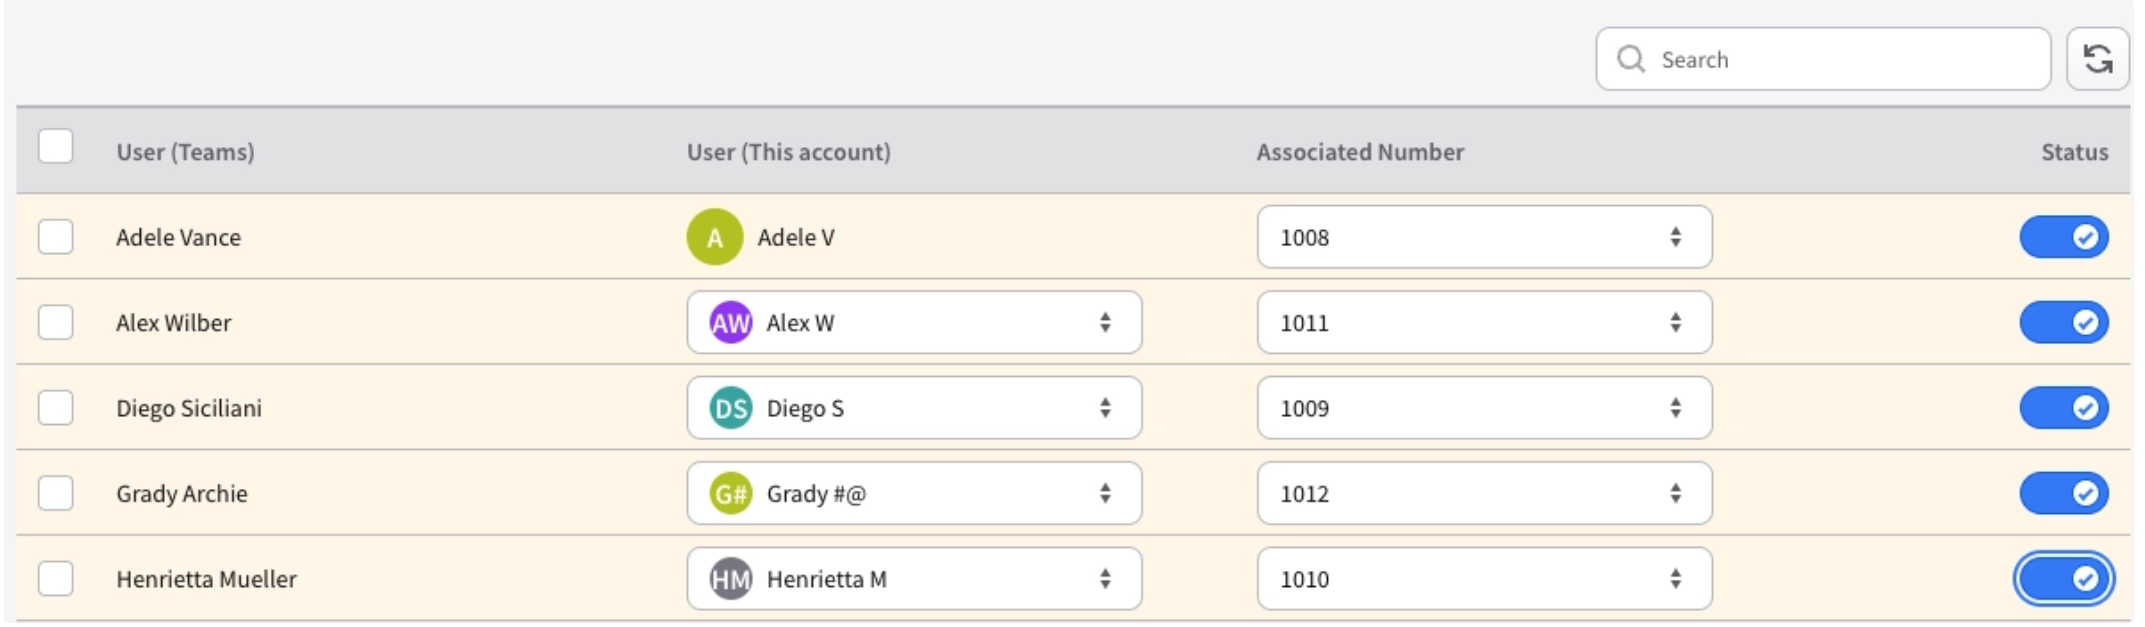Click the search magnifier icon
Viewport: 2145px width, 627px height.
(x=1631, y=59)
